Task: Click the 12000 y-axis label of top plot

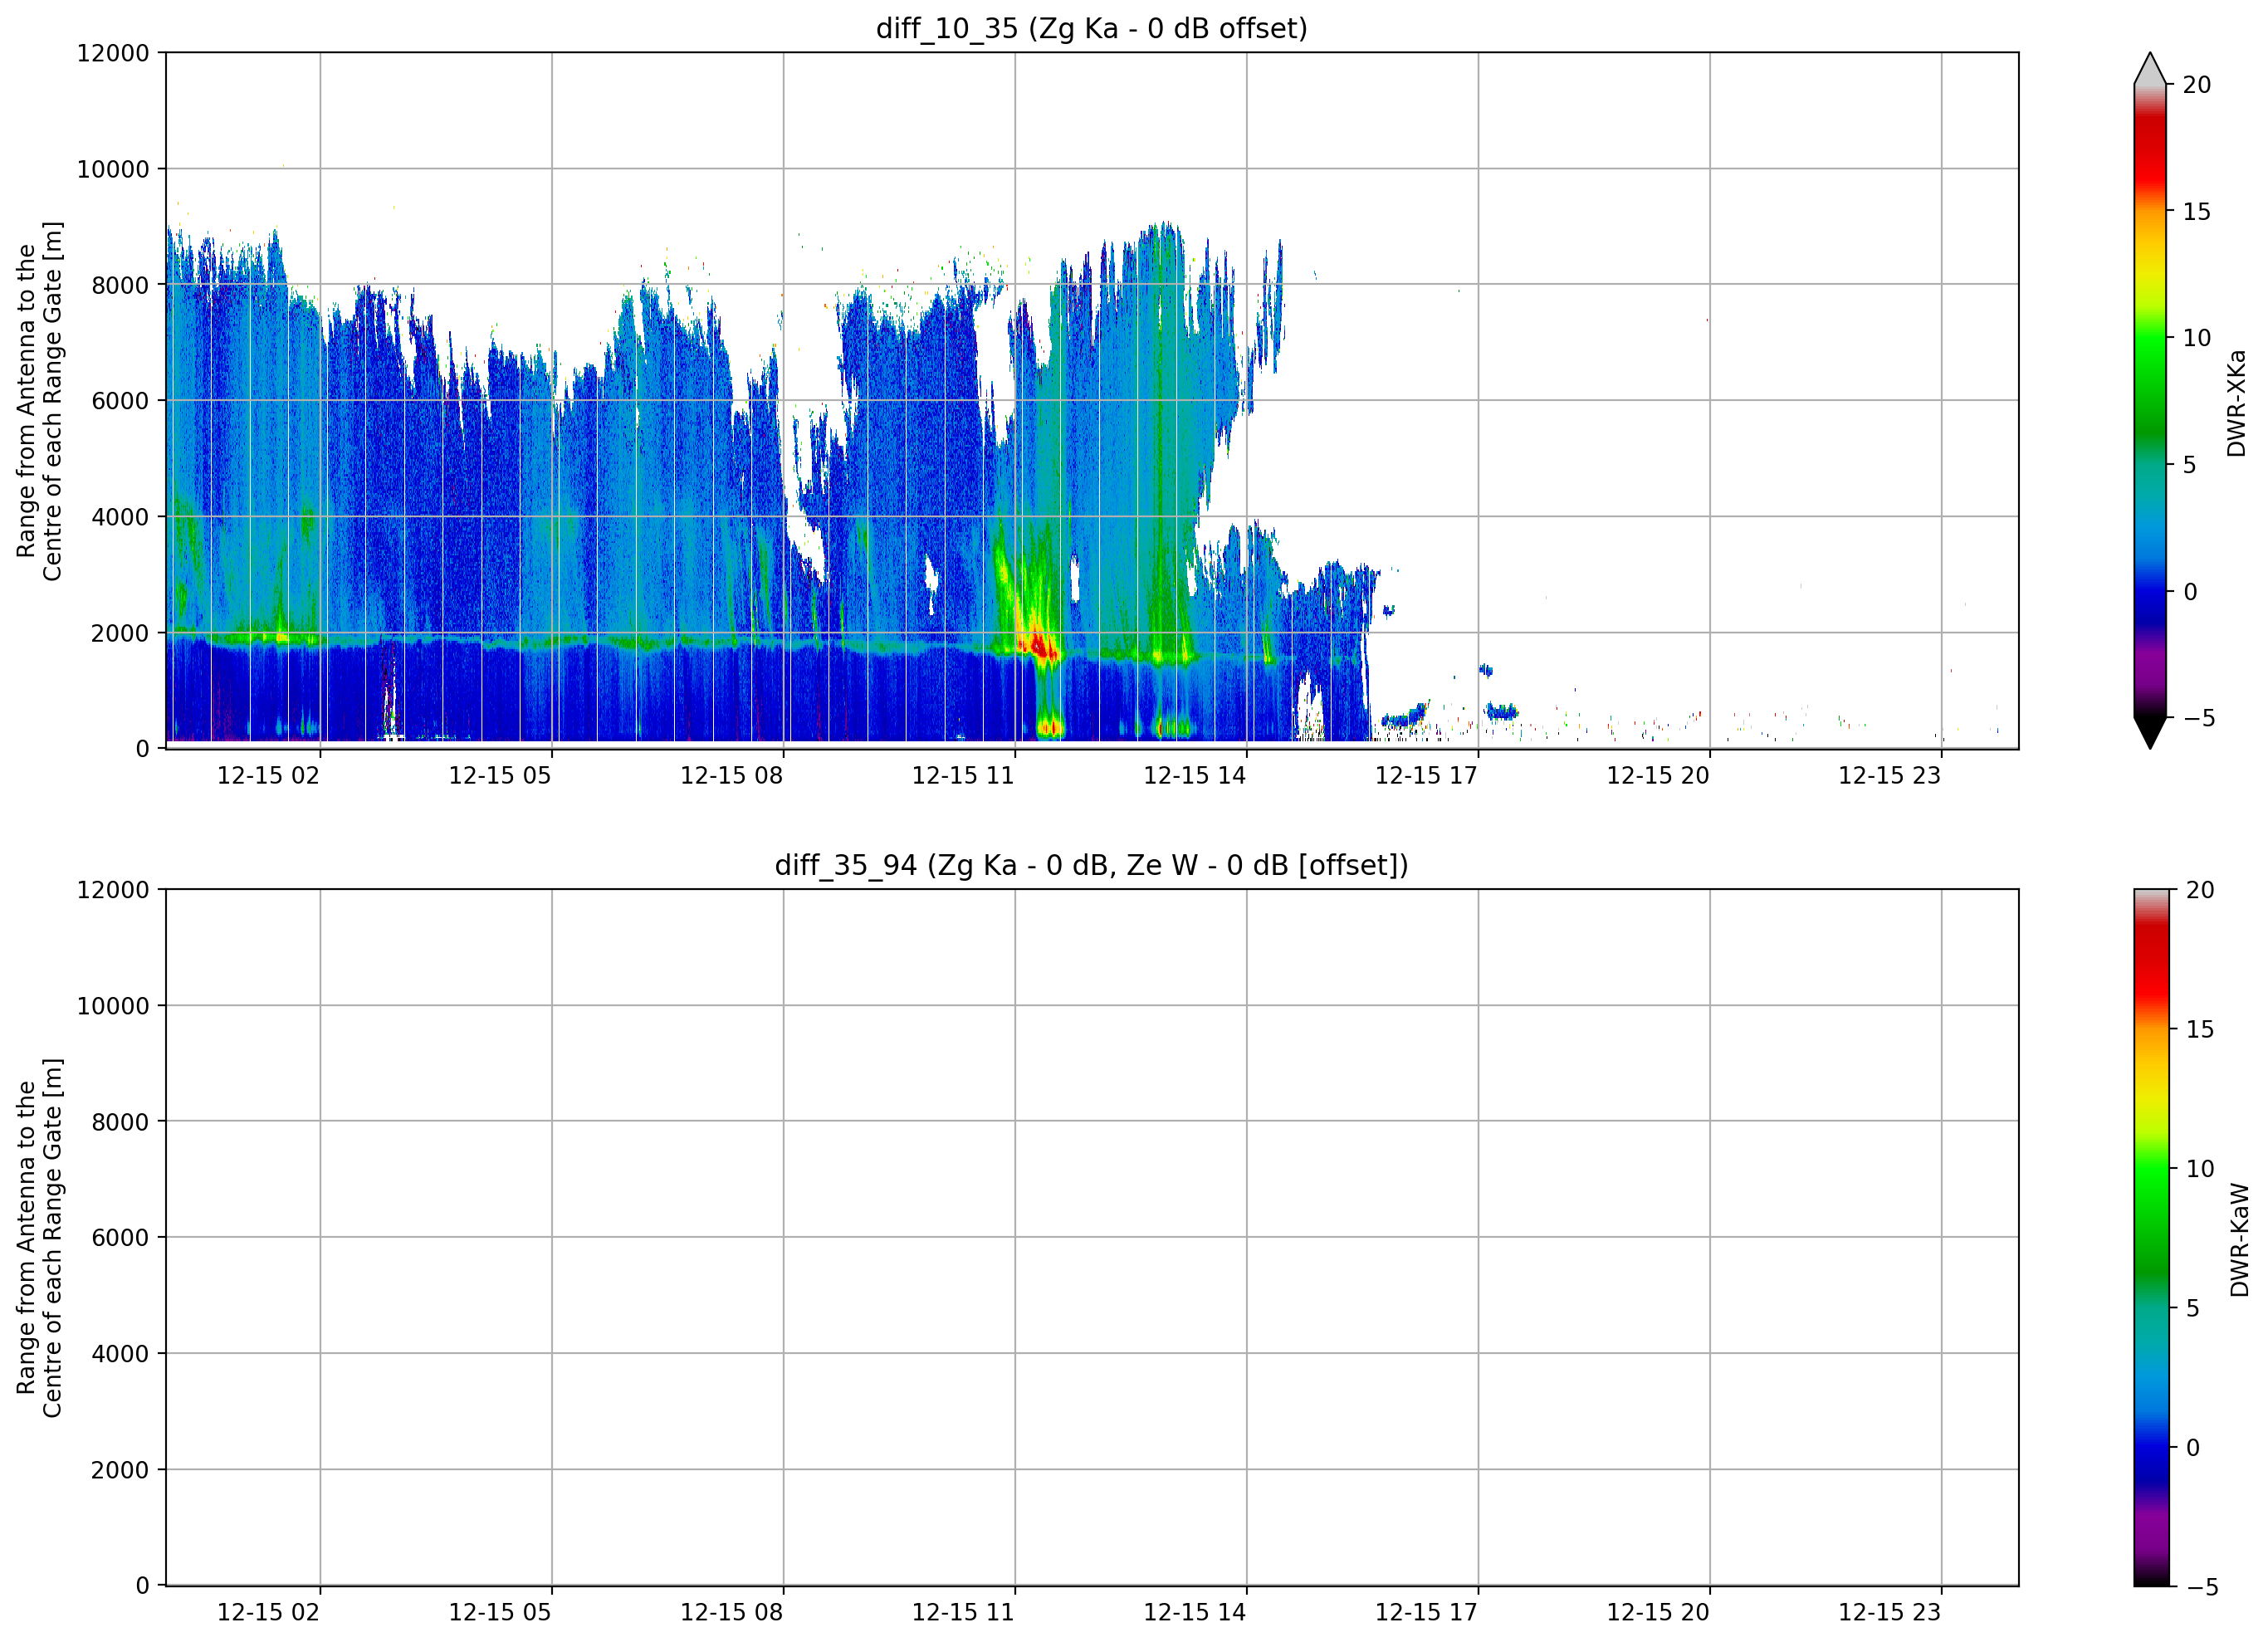Action: pos(113,53)
